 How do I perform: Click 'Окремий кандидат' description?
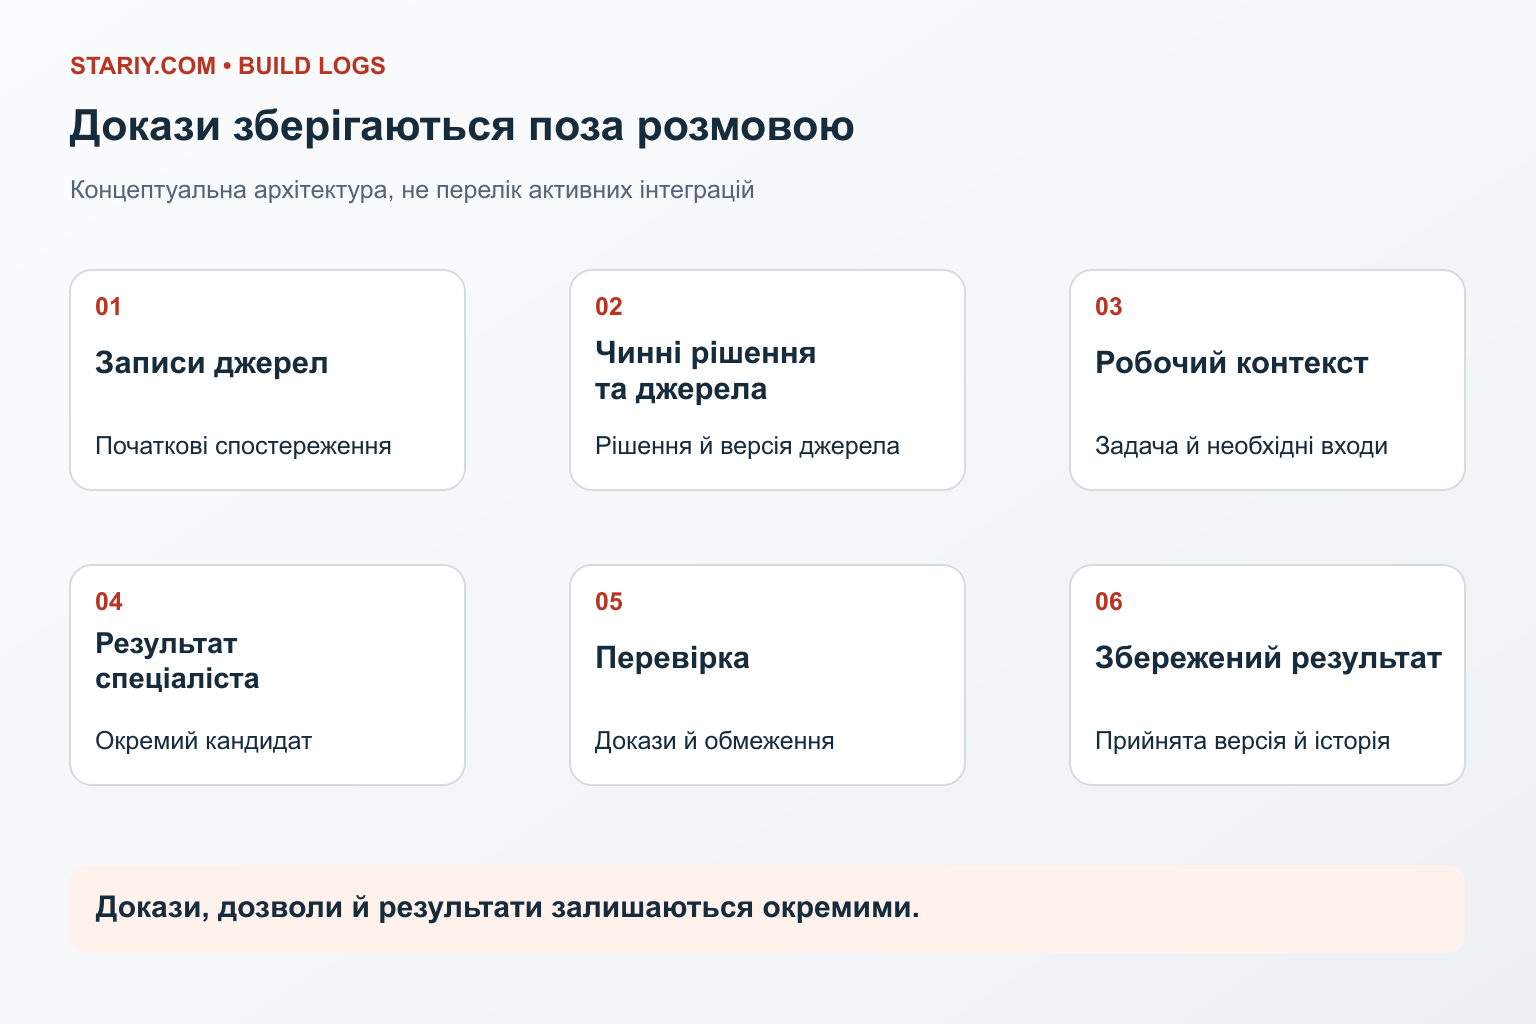pos(203,741)
